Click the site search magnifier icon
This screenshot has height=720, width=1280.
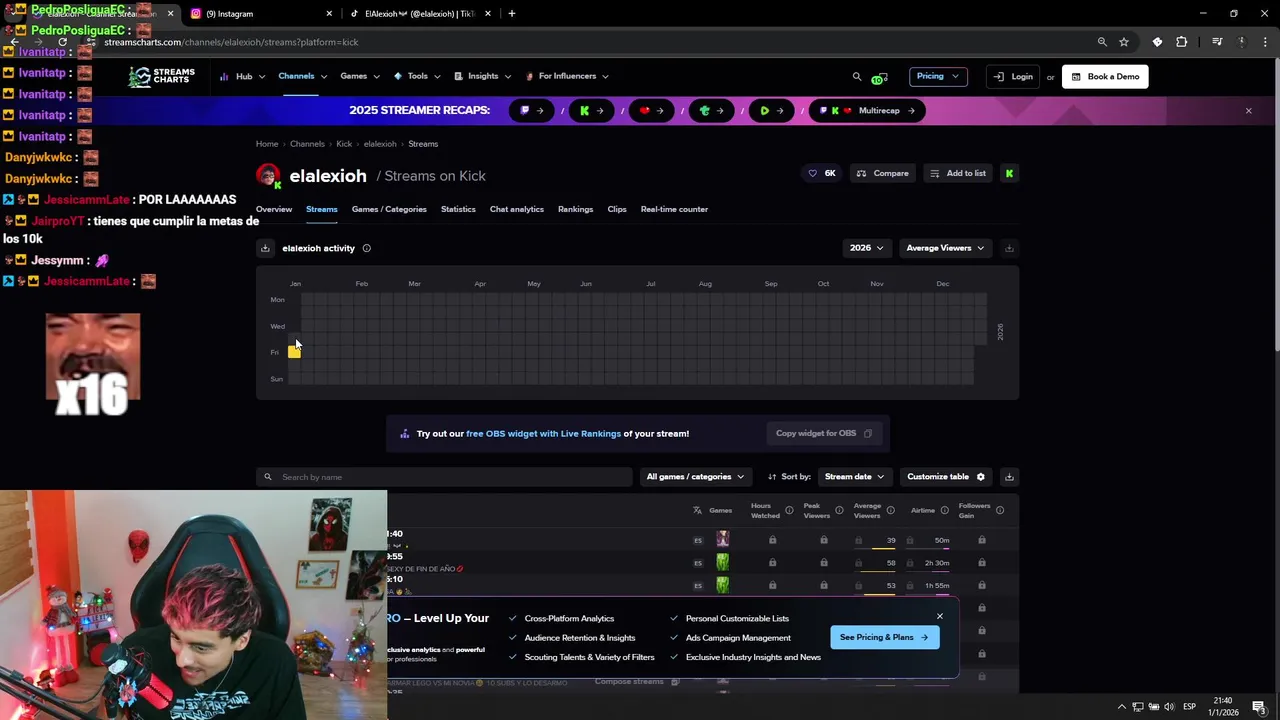click(x=857, y=76)
